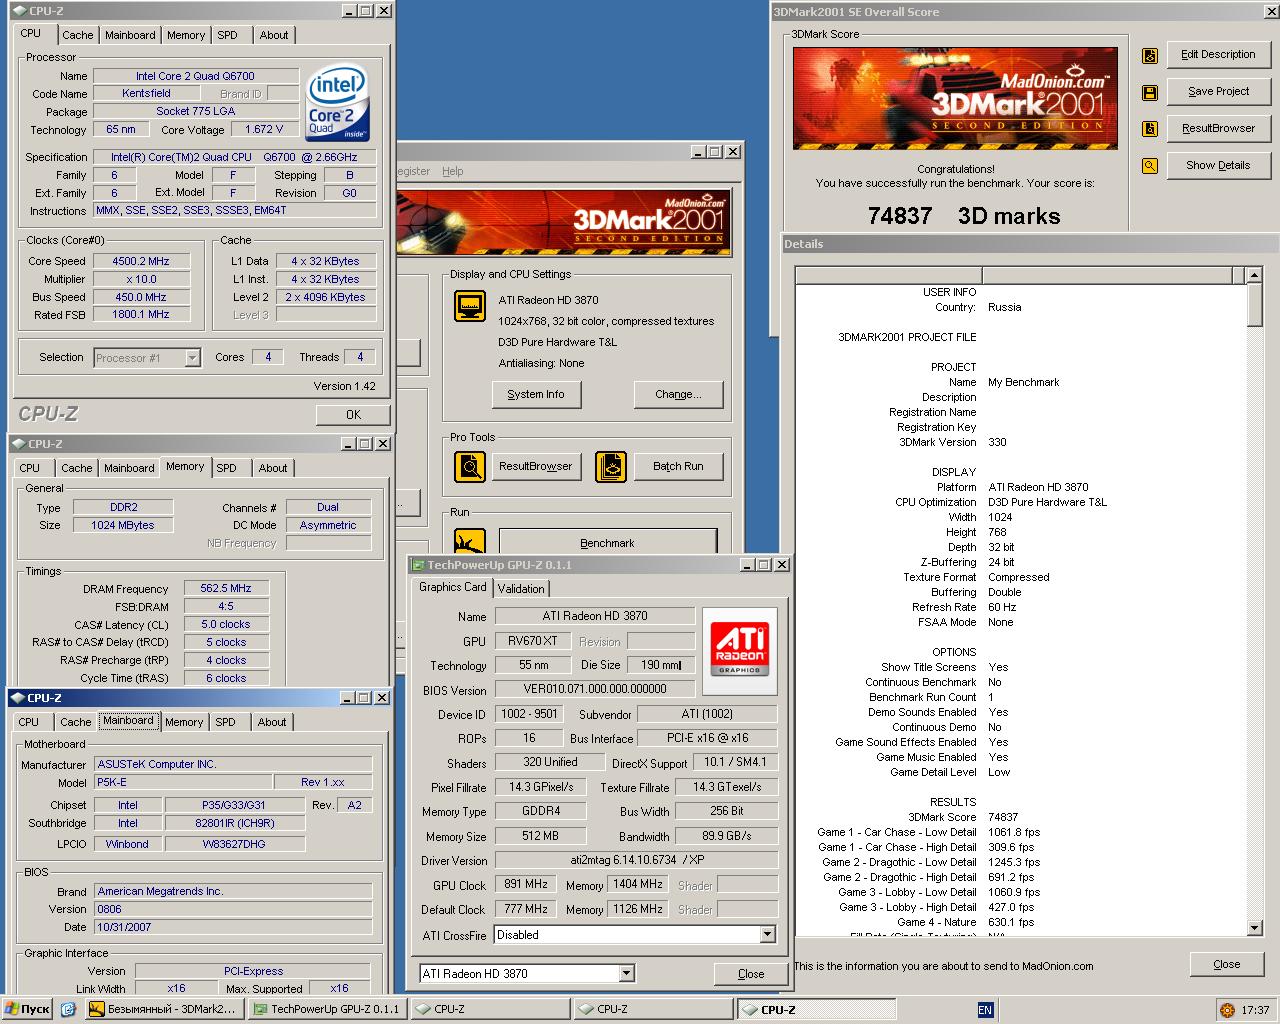Click the Benchmark run icon under Run
The height and width of the screenshot is (1024, 1280).
(470, 541)
